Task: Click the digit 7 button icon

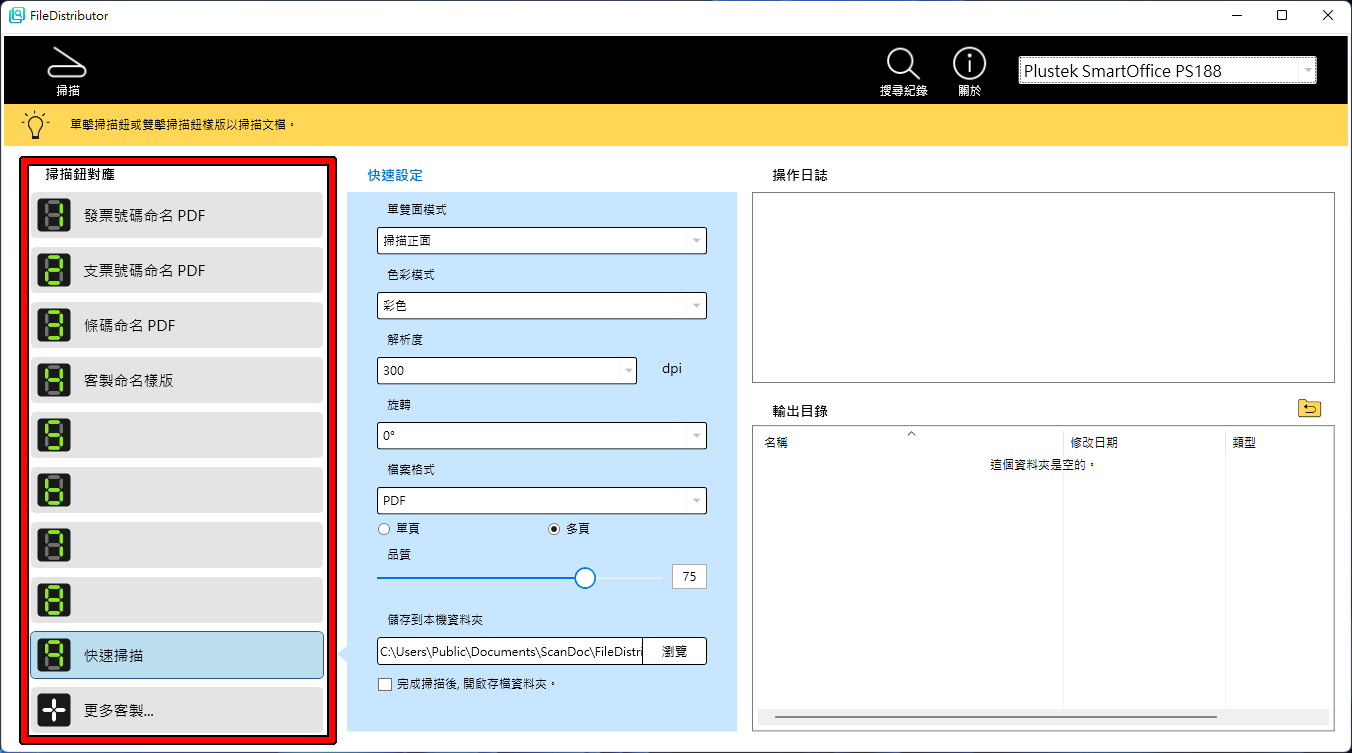Action: [54, 545]
